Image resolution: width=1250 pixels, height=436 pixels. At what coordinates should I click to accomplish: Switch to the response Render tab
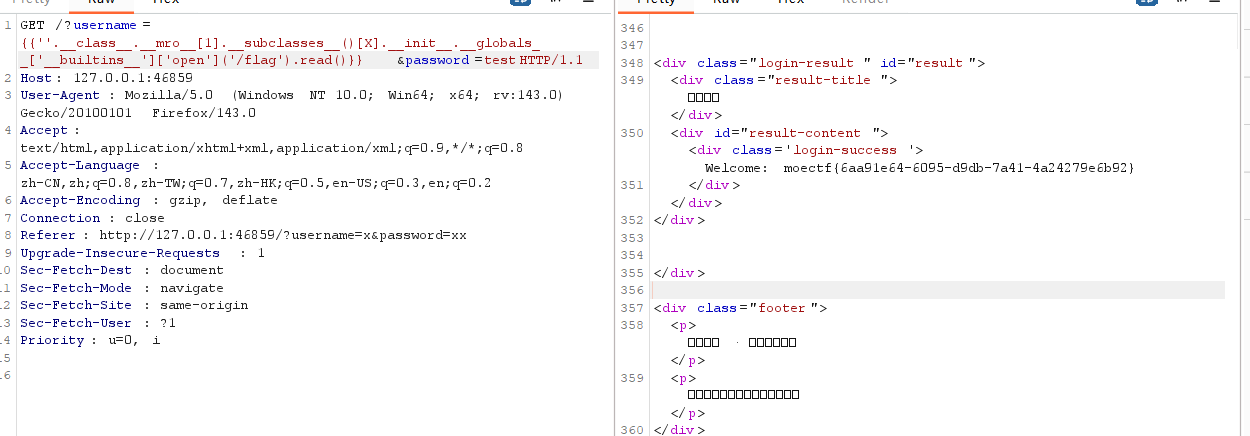click(x=865, y=3)
